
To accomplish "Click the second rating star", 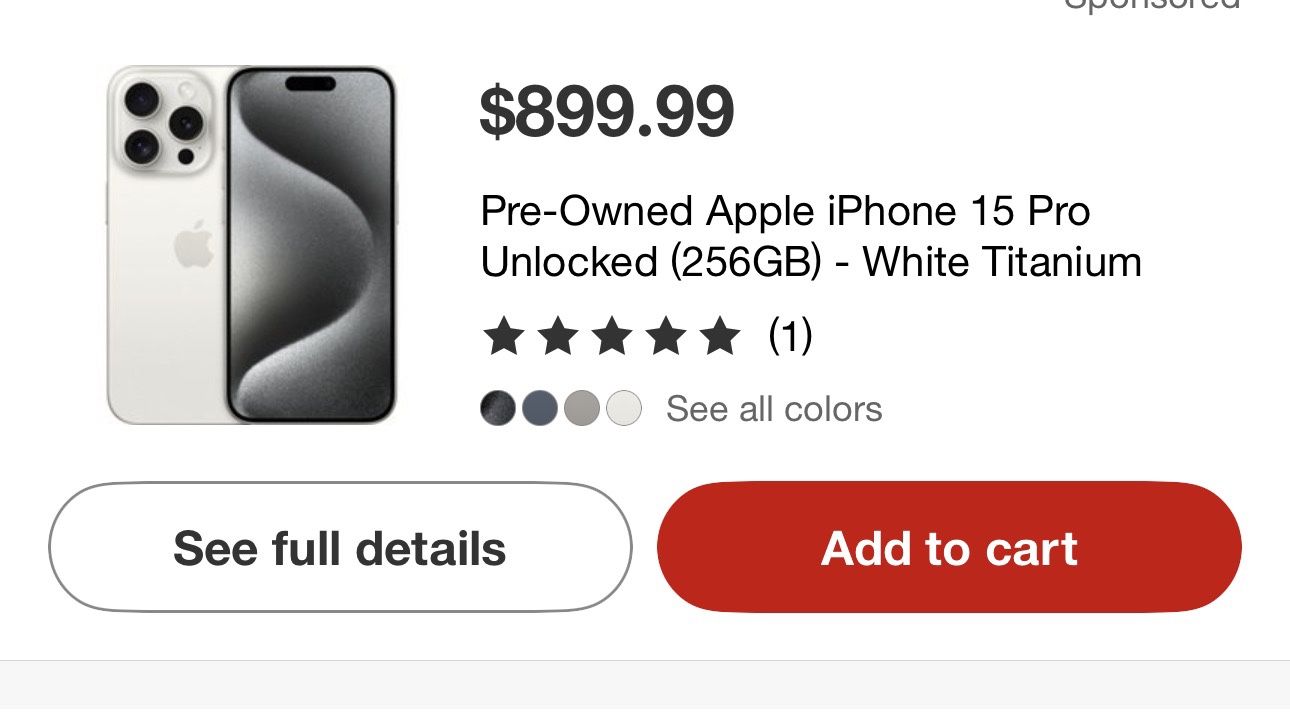I will [556, 337].
